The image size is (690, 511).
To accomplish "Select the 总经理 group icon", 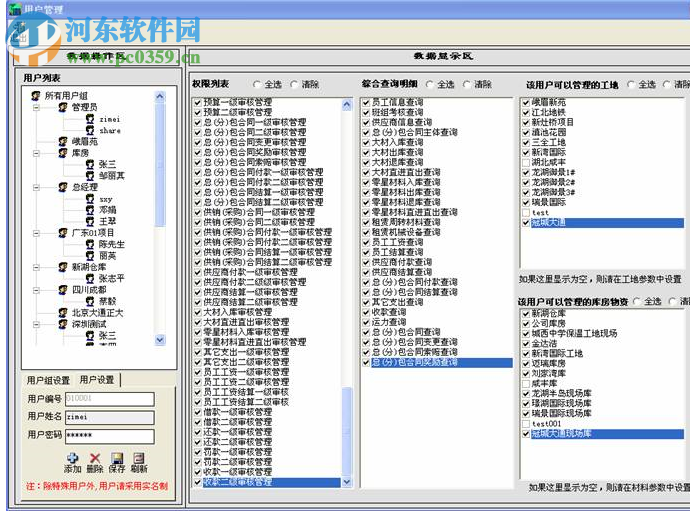I will tap(63, 187).
